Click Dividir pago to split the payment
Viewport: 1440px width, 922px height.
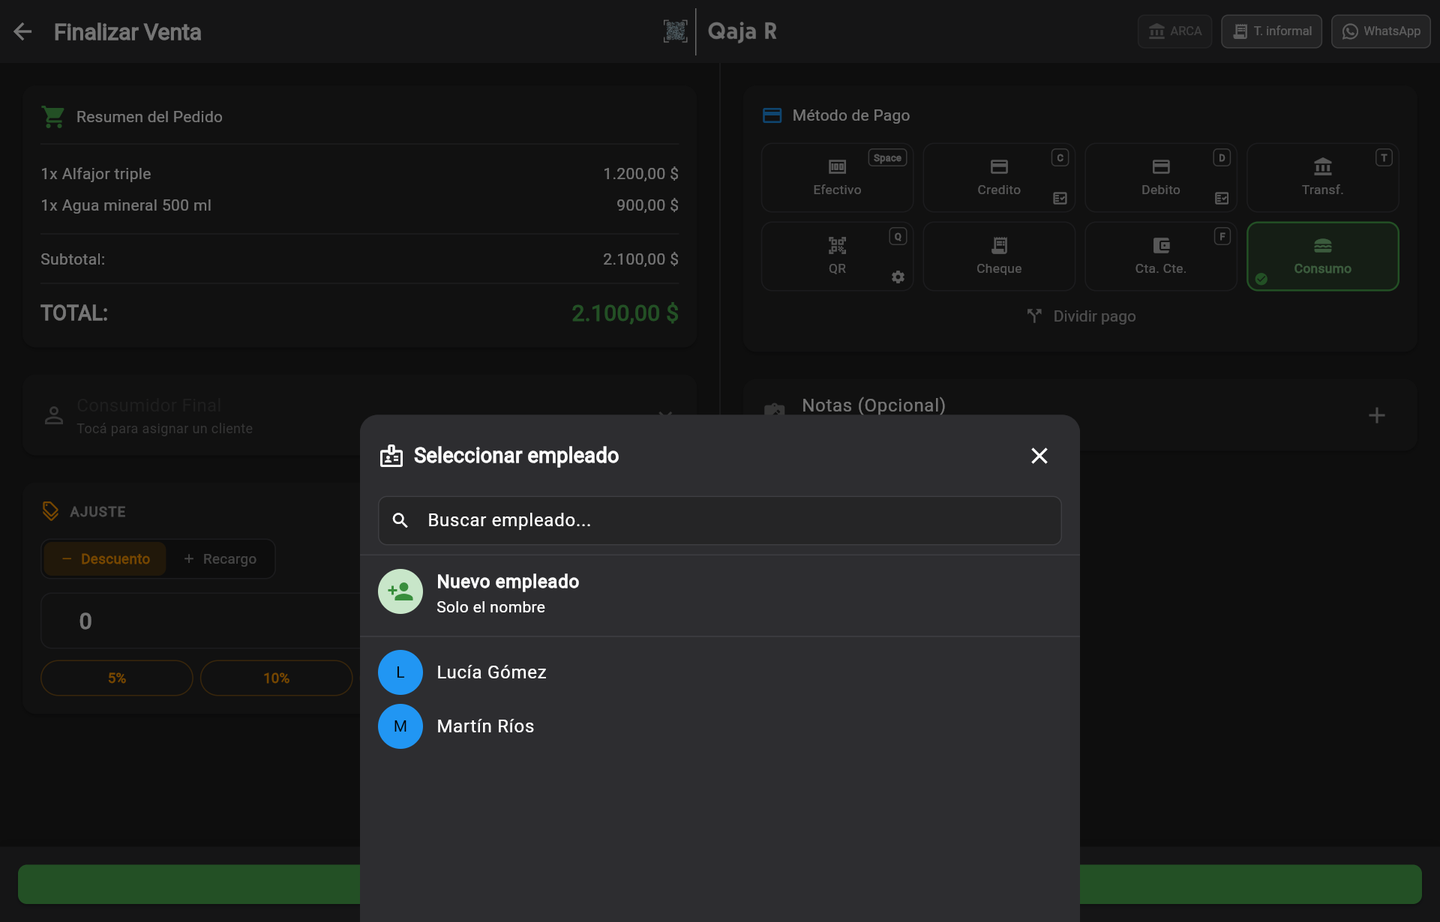coord(1081,316)
